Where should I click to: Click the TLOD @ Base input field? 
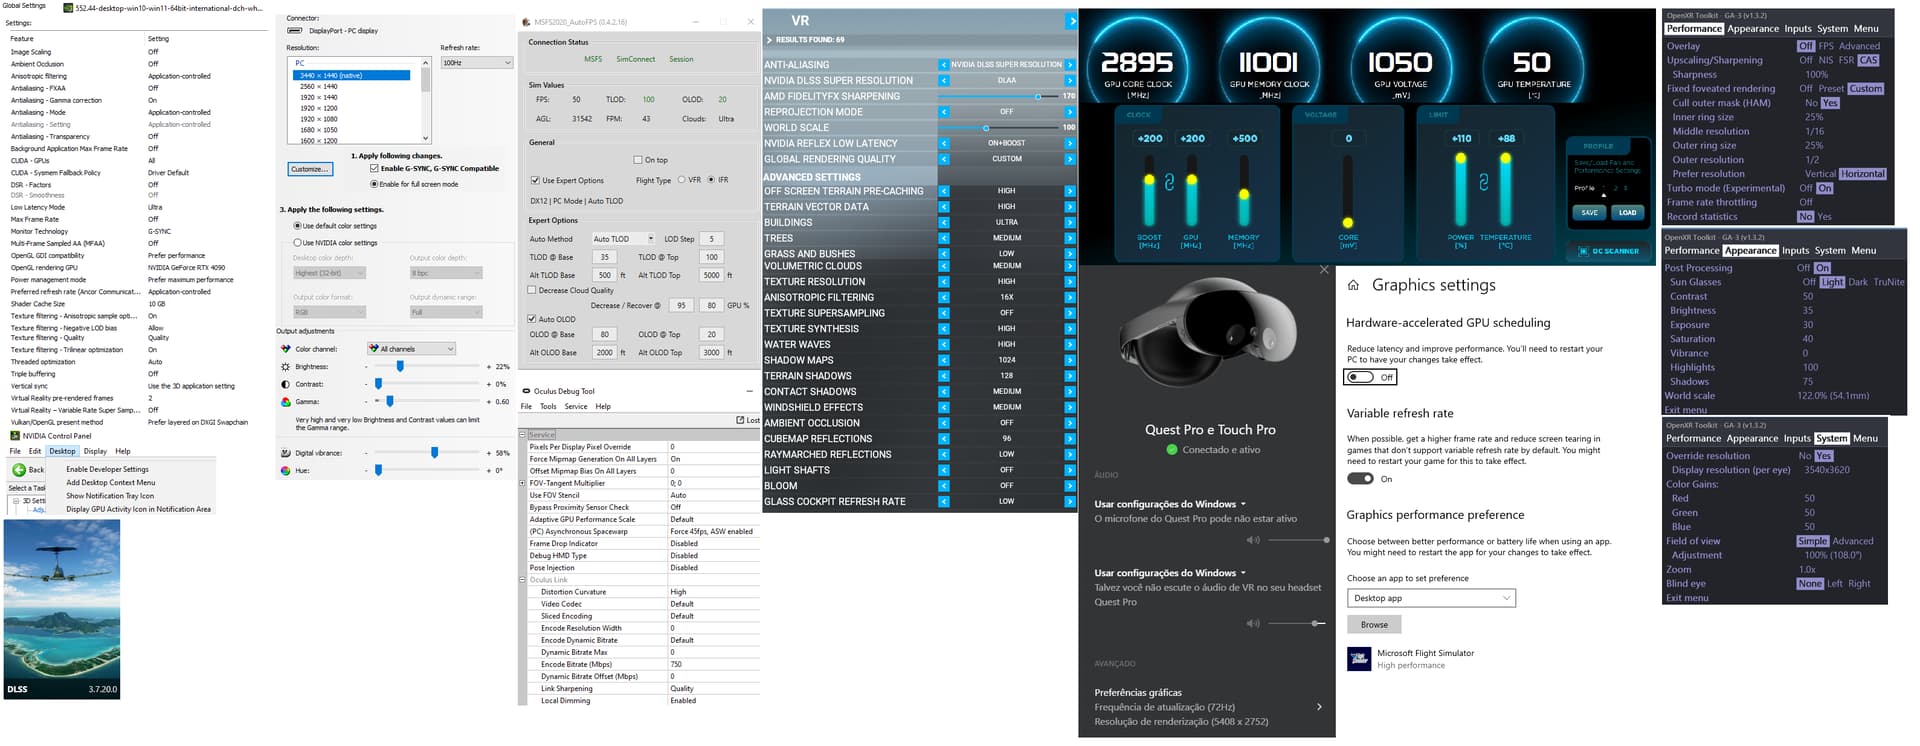(x=605, y=257)
